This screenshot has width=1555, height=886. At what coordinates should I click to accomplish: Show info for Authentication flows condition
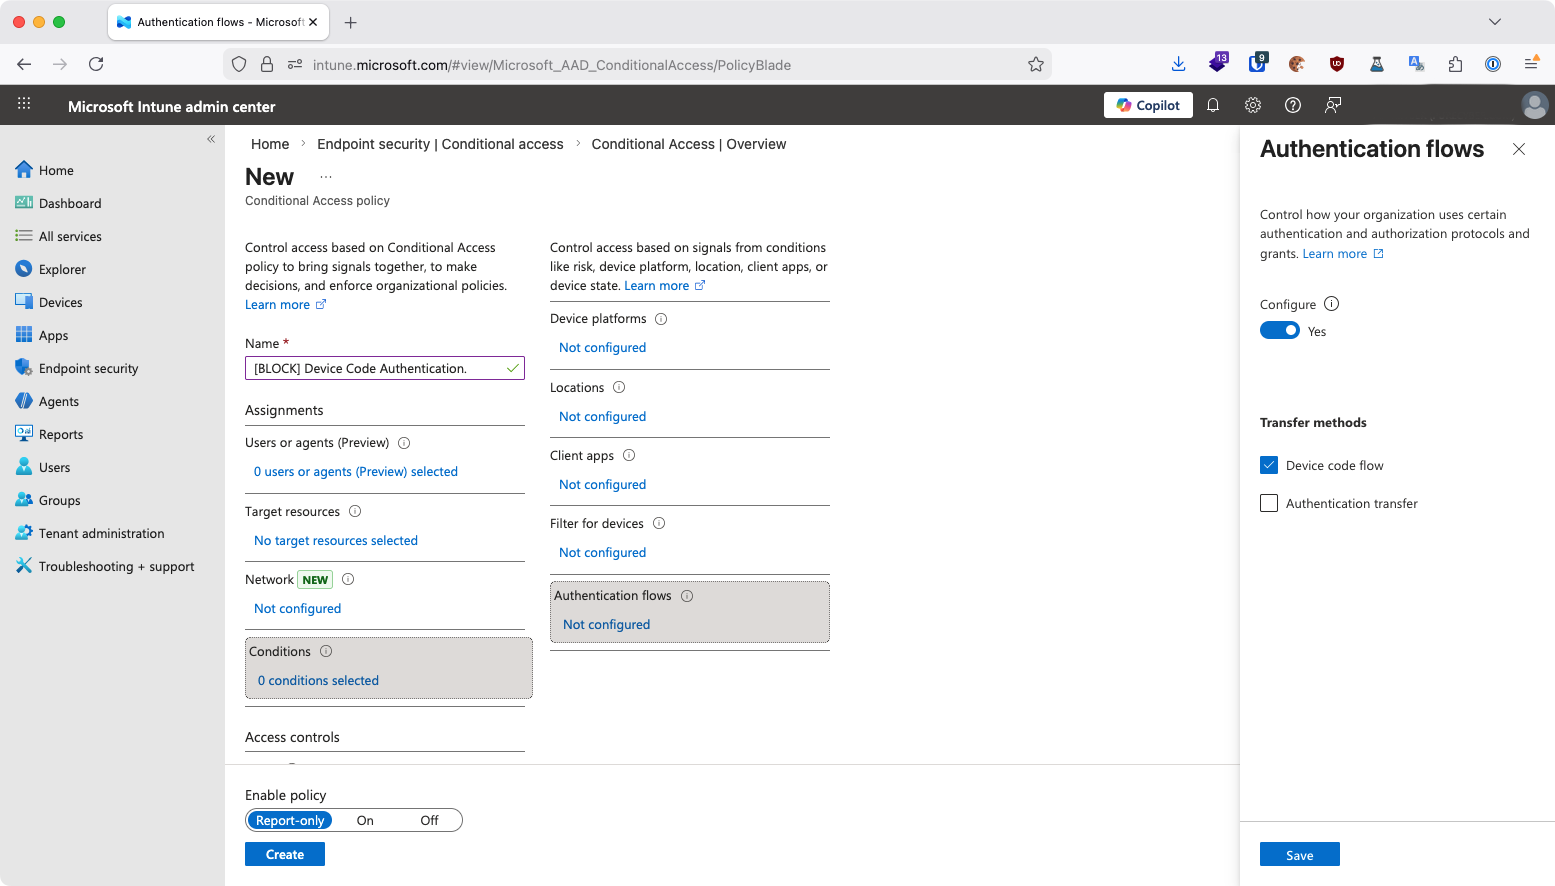[x=687, y=596]
